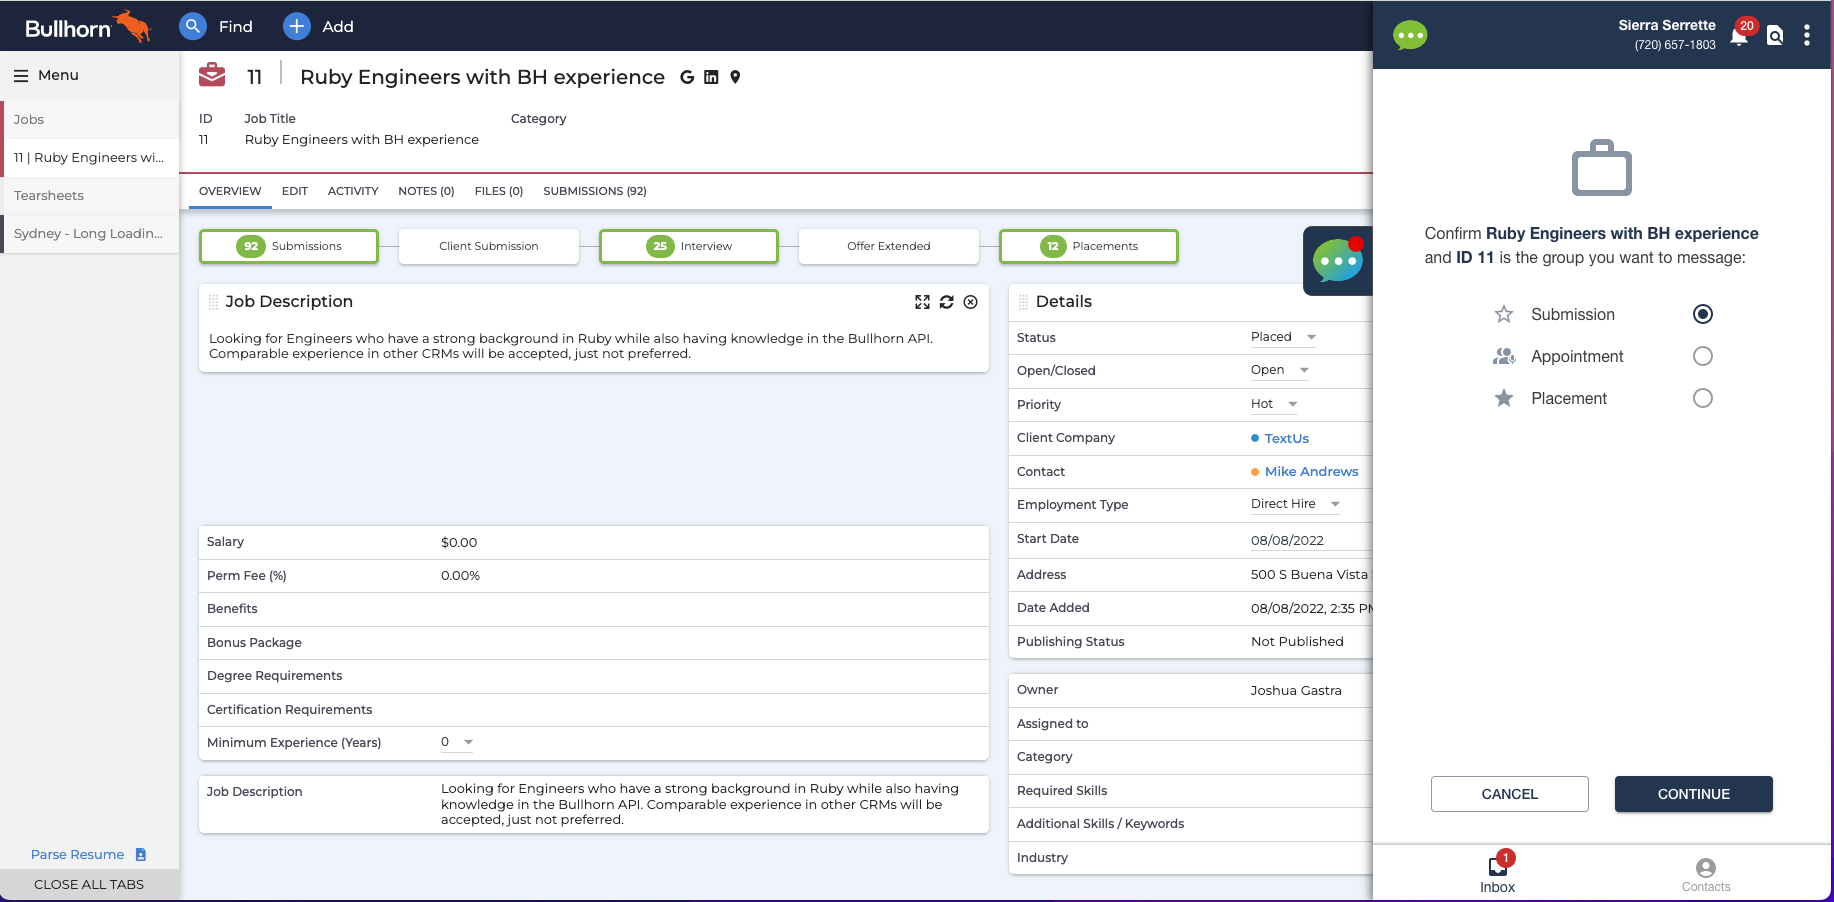Image resolution: width=1834 pixels, height=902 pixels.
Task: Choose Placement as the message group
Action: pos(1703,398)
